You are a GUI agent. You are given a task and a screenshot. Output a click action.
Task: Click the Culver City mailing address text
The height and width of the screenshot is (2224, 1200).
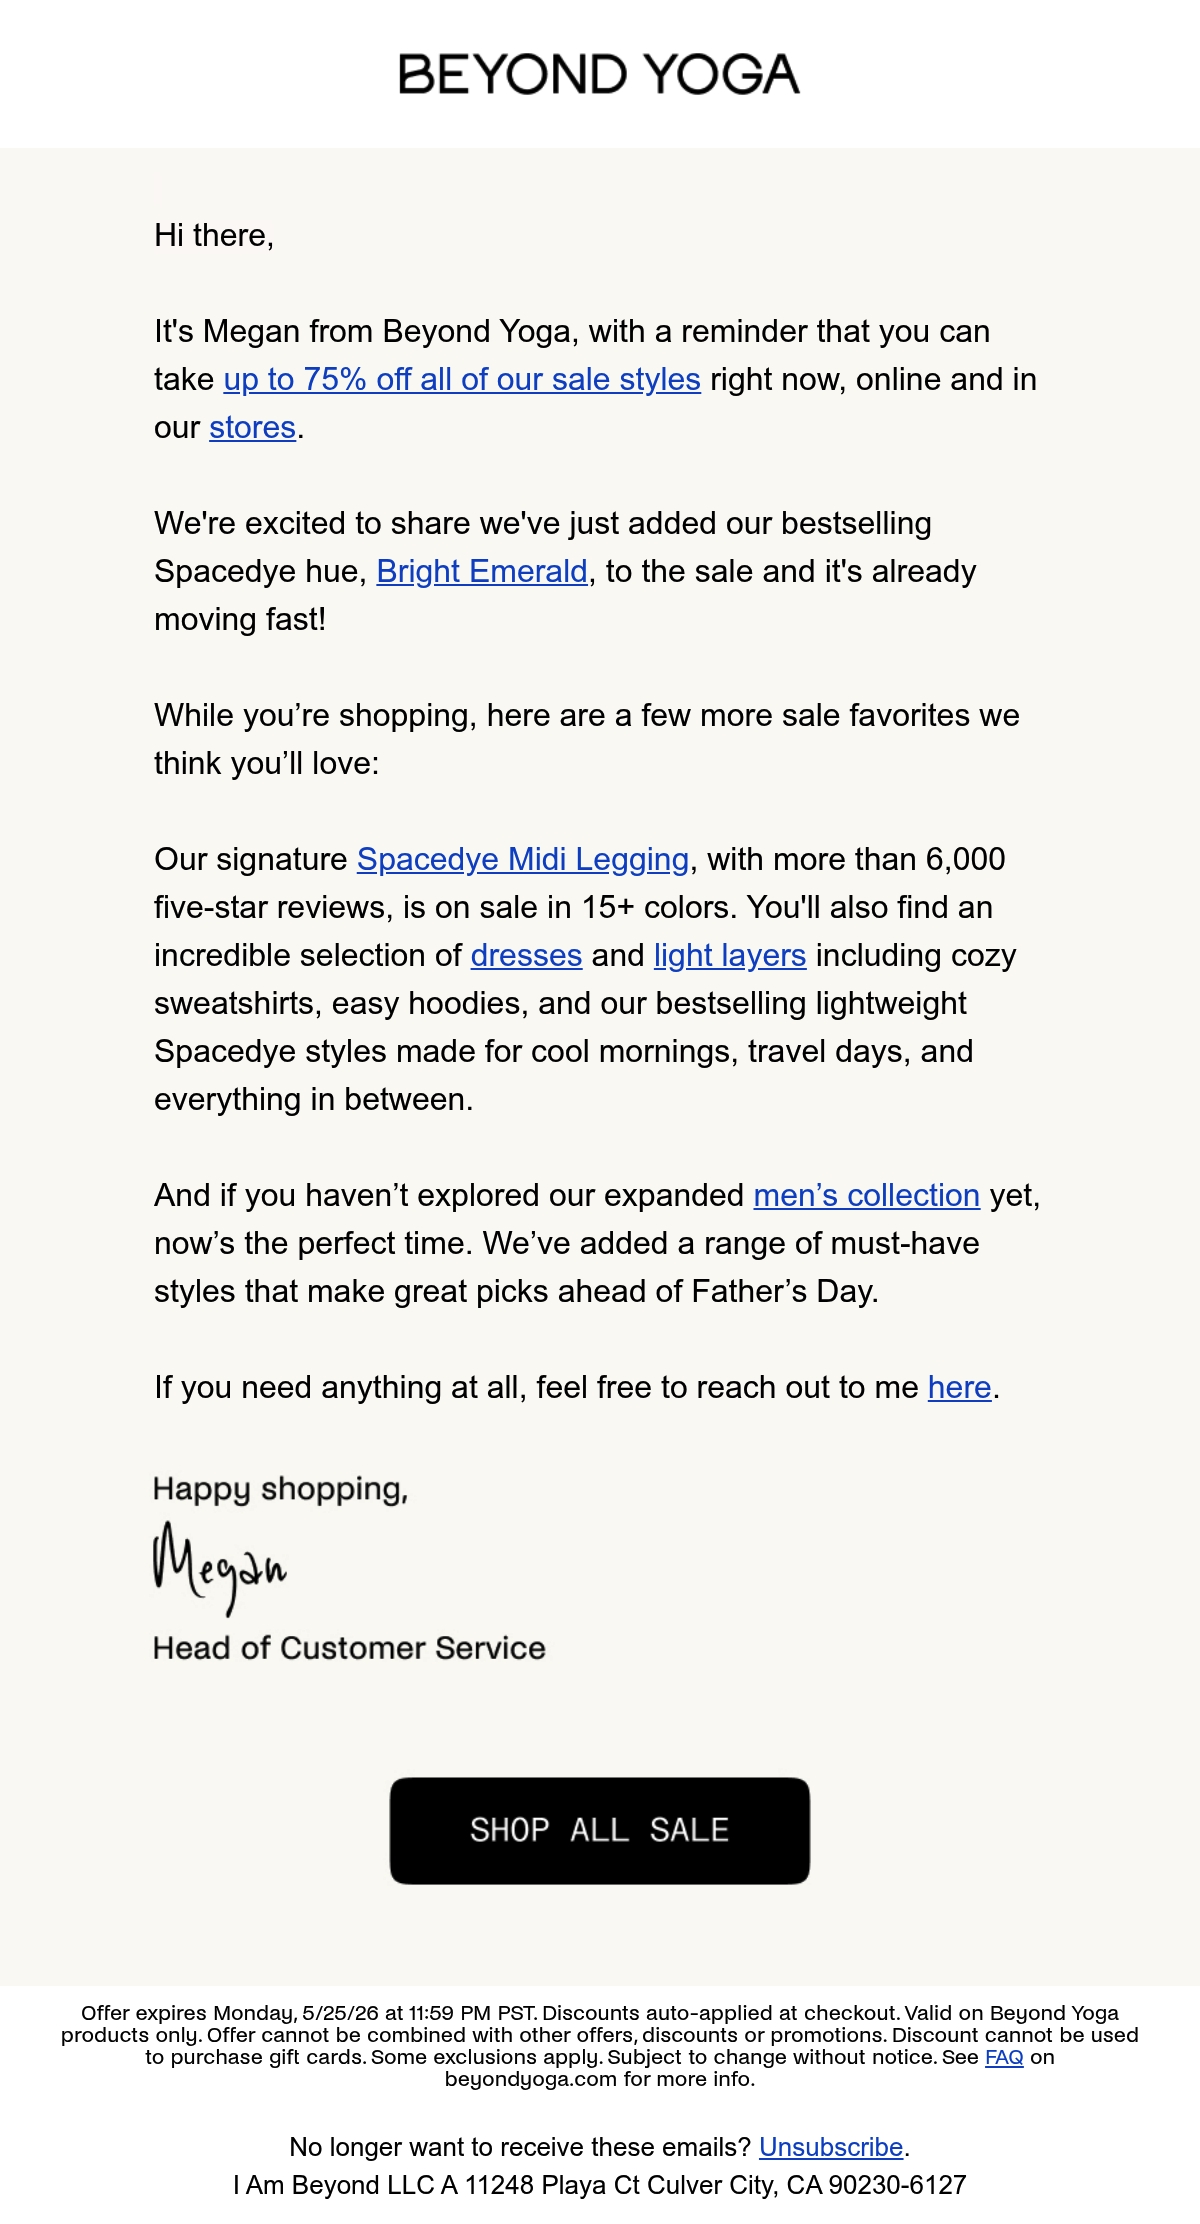tap(600, 2185)
